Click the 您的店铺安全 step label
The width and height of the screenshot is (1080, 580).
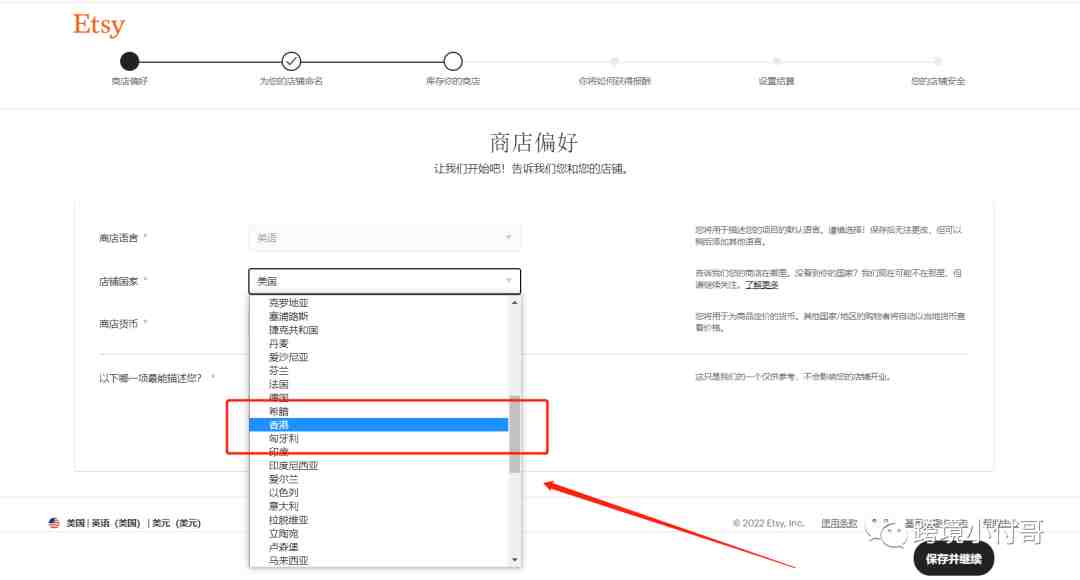tap(937, 81)
